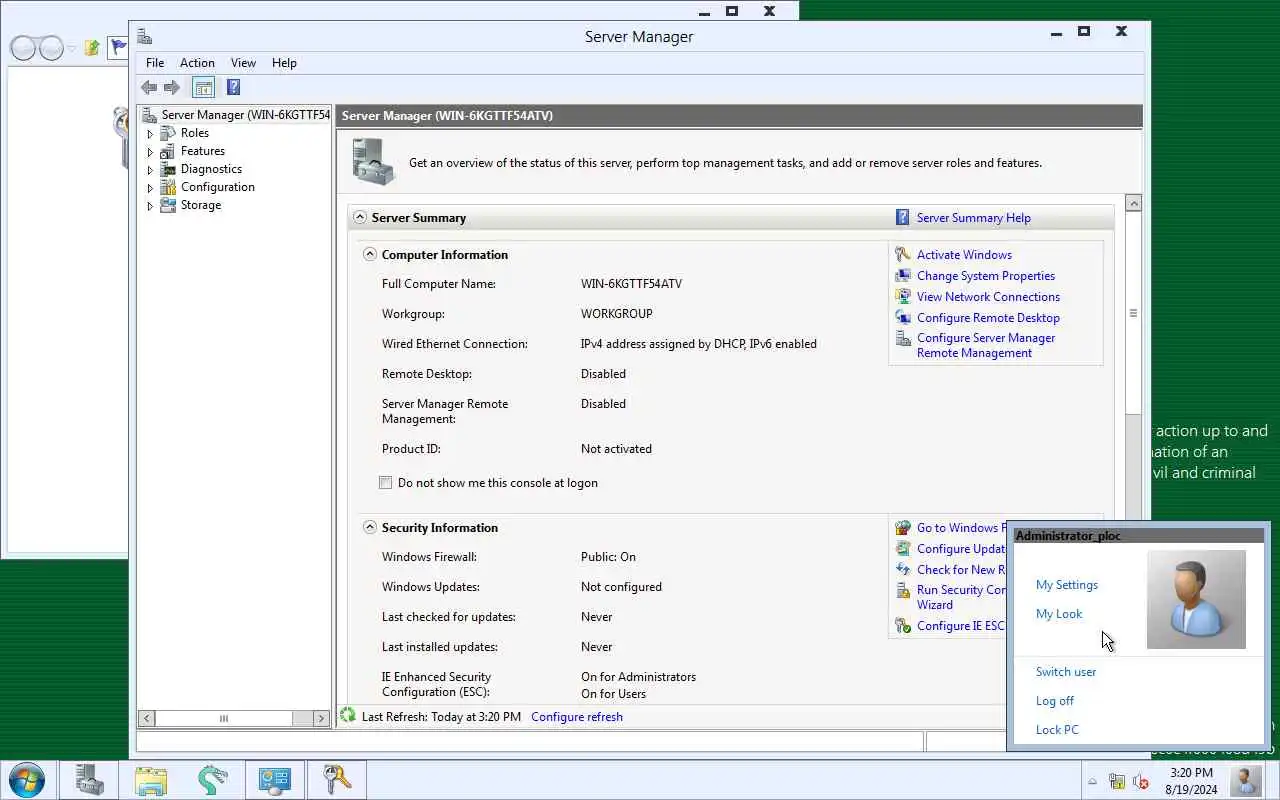1280x800 pixels.
Task: Click the Configure IE ESC shield icon
Action: (x=903, y=626)
